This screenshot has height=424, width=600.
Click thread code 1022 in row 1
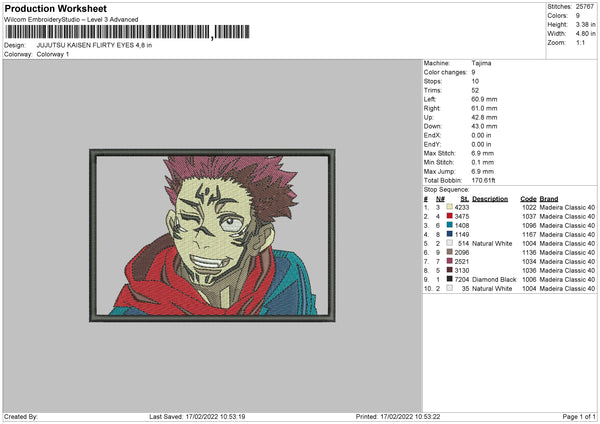[529, 207]
